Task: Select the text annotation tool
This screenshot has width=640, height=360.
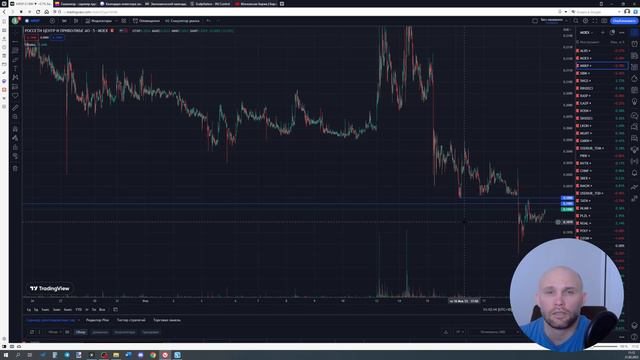Action: pos(15,69)
